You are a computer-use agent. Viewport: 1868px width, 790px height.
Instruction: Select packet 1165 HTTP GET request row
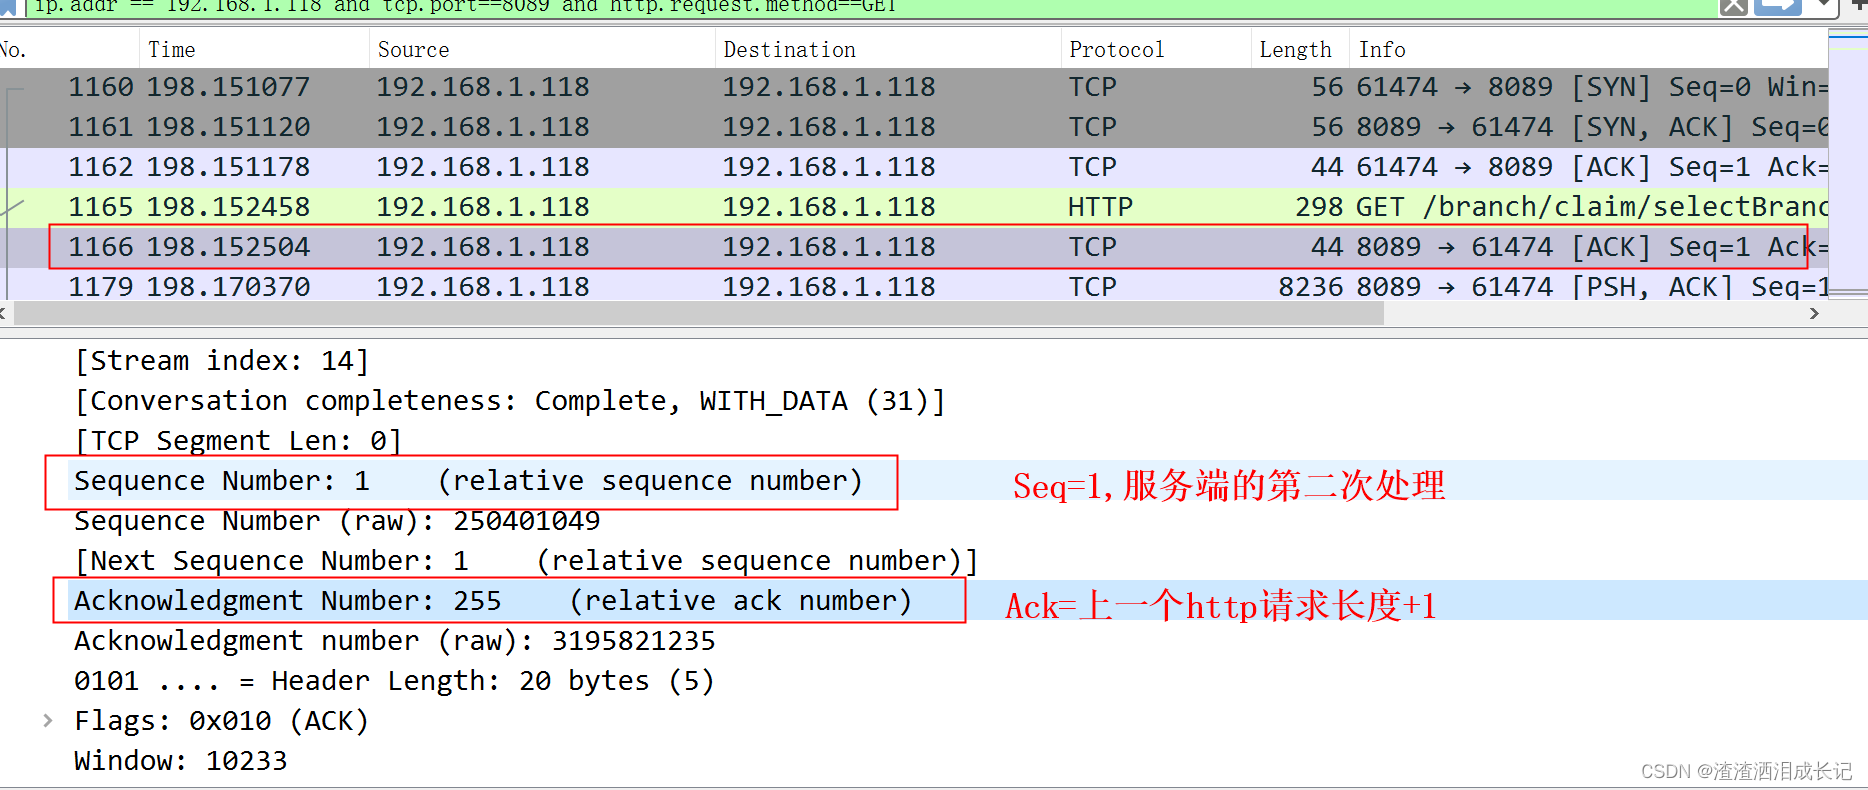914,208
